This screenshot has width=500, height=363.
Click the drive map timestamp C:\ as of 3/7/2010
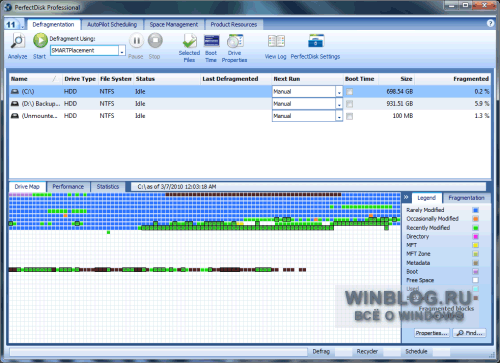[177, 187]
